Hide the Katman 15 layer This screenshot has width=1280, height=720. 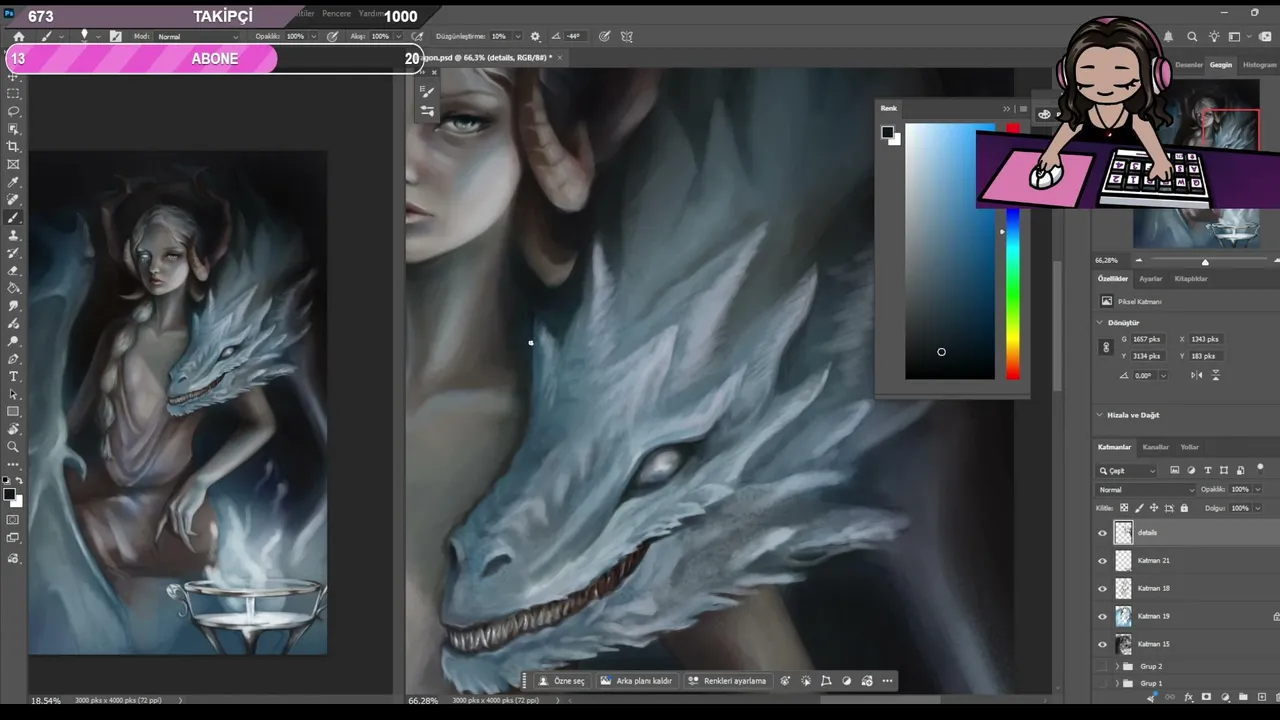coord(1103,644)
